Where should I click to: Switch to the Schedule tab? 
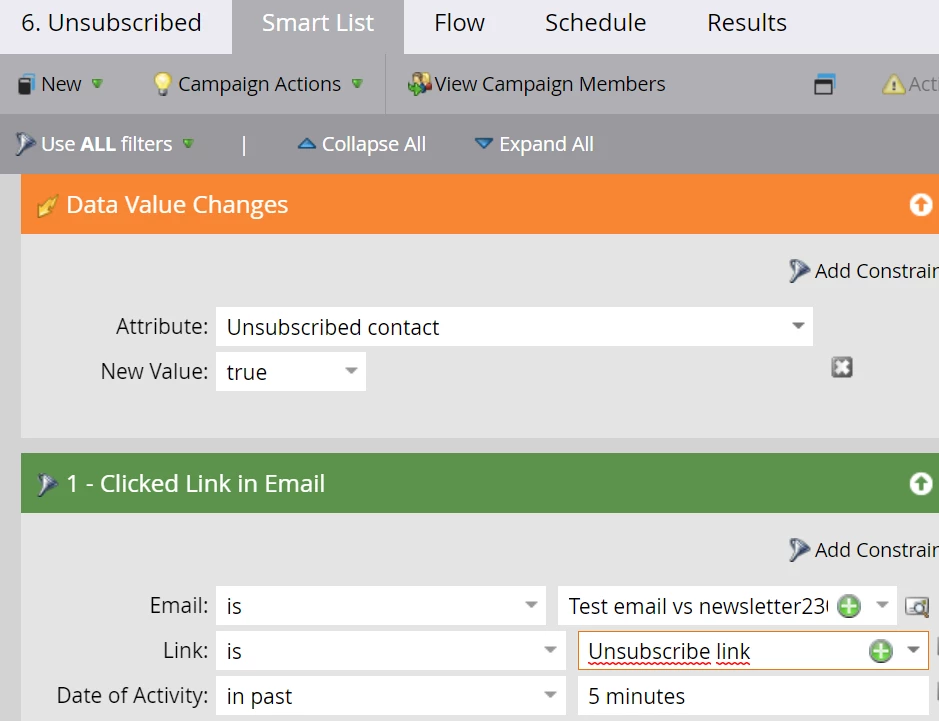tap(595, 23)
